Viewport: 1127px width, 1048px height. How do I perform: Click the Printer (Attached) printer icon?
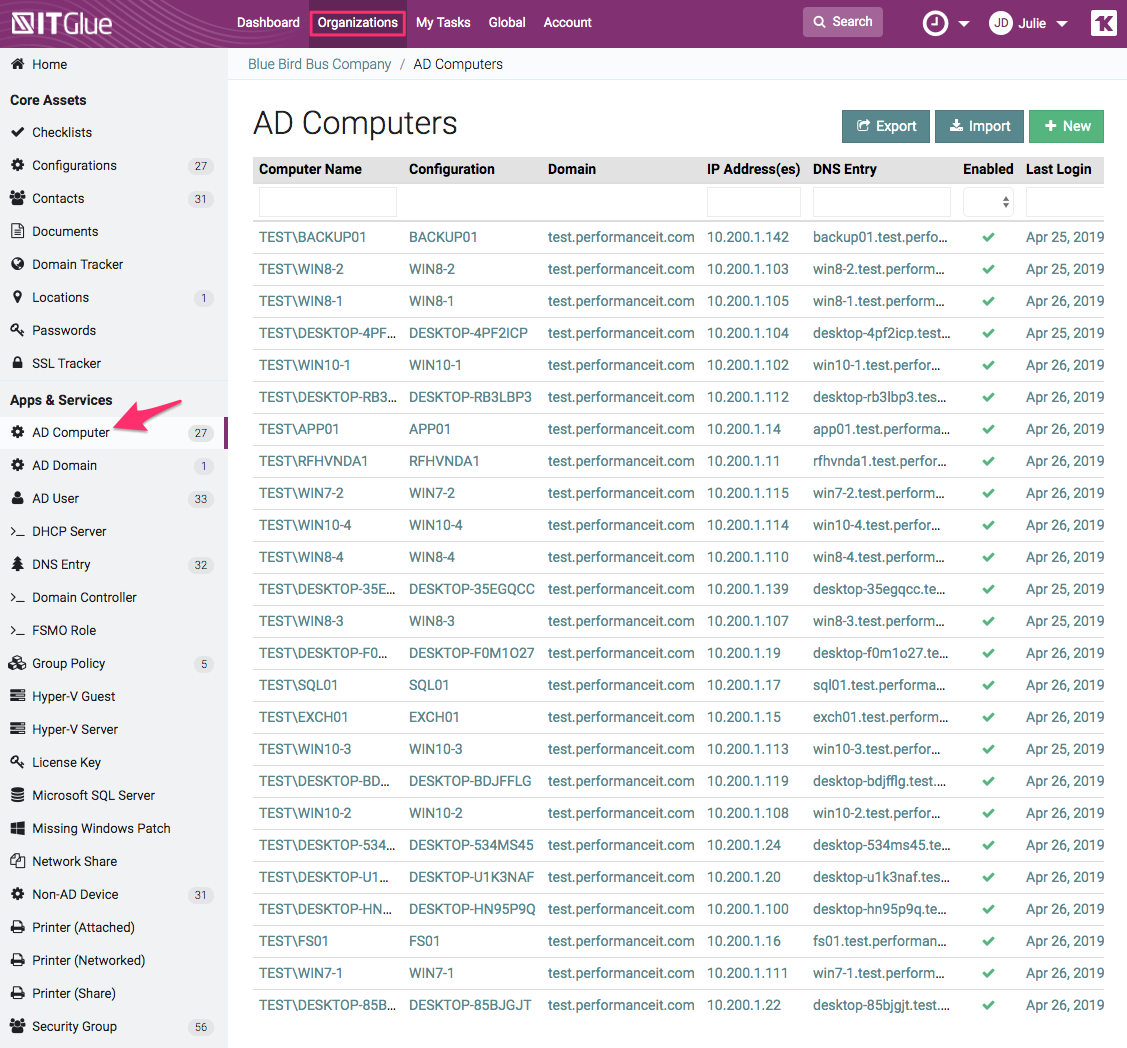(x=17, y=927)
